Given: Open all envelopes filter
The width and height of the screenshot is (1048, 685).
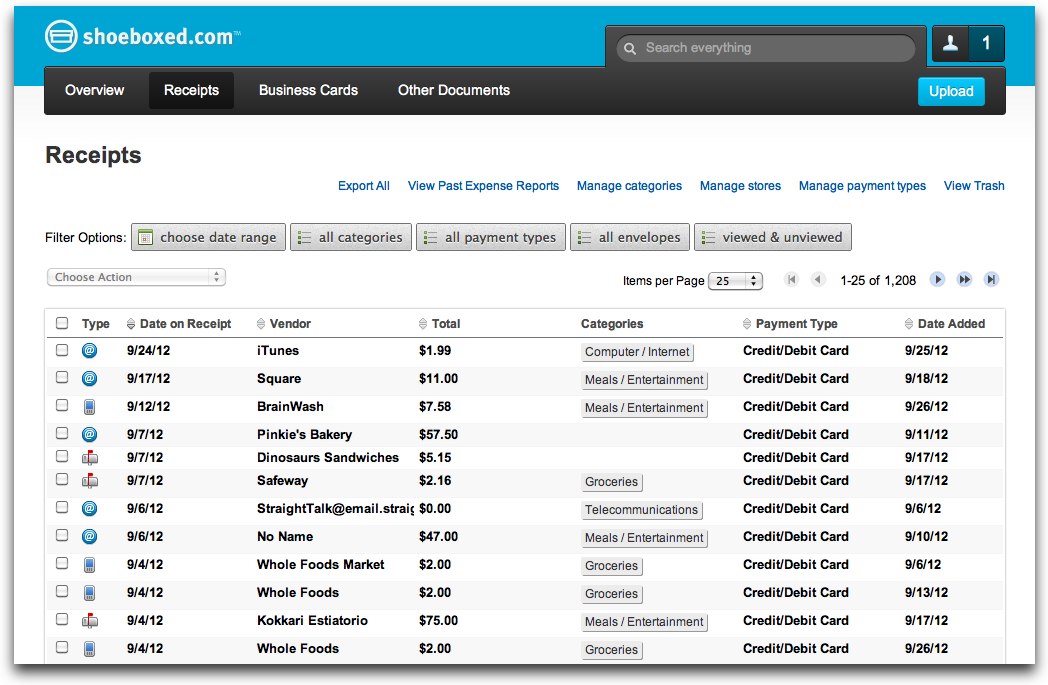Looking at the screenshot, I should [x=630, y=237].
